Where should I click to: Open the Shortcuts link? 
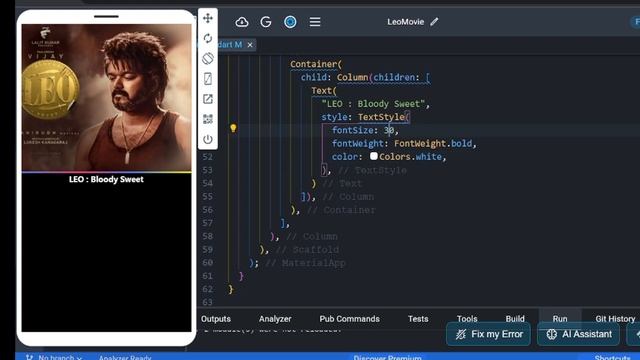tap(612, 357)
